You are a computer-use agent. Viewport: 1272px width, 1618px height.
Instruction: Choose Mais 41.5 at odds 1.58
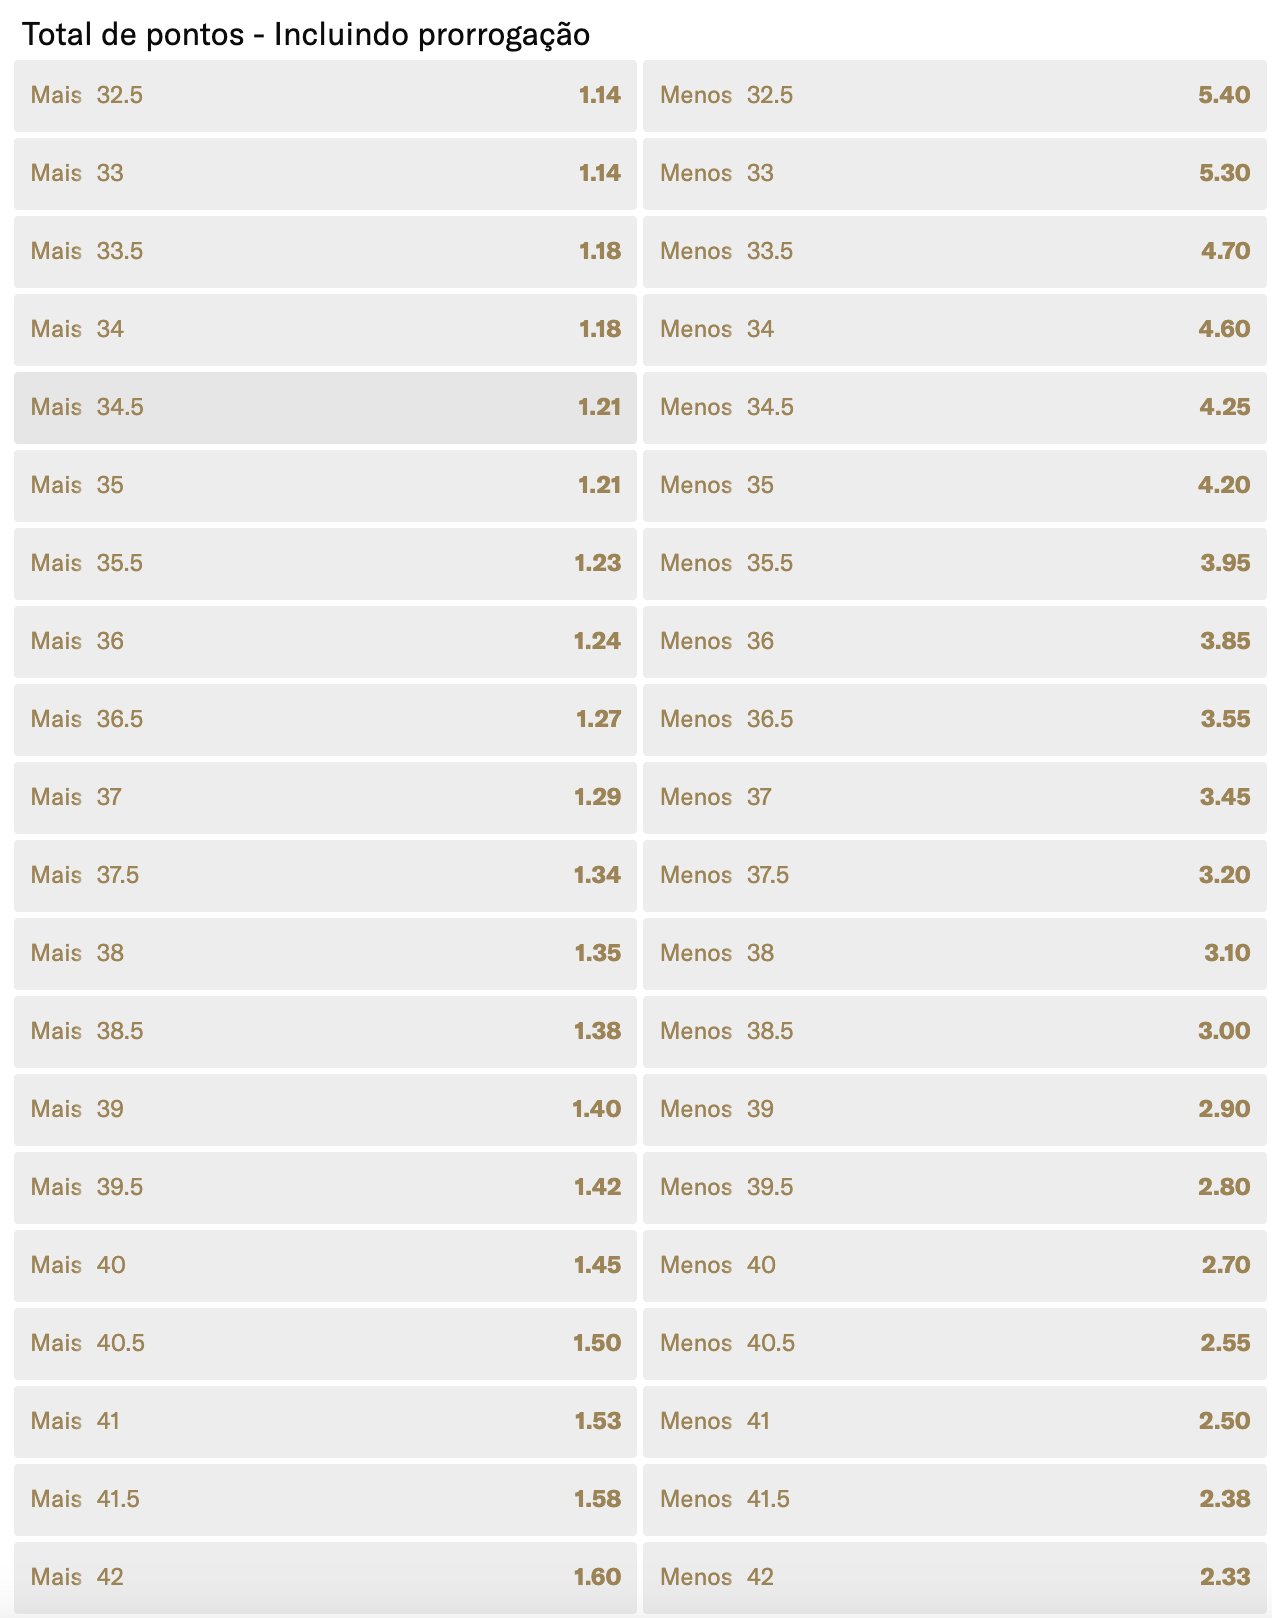[x=325, y=1500]
